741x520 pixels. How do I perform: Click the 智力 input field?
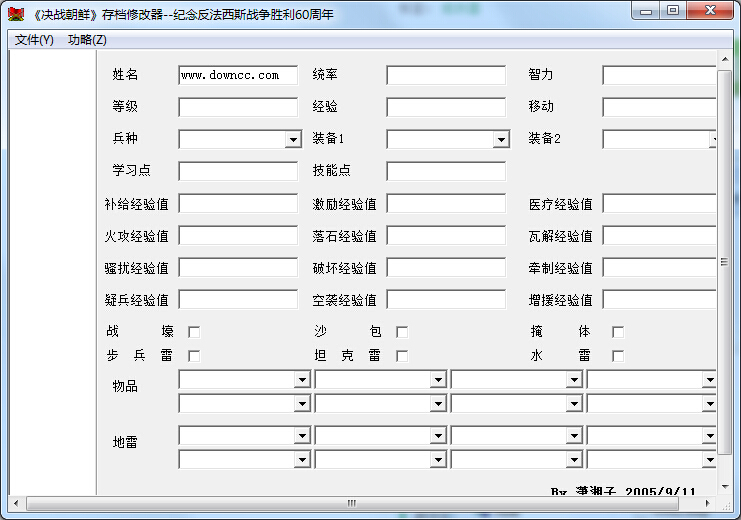pyautogui.click(x=659, y=75)
